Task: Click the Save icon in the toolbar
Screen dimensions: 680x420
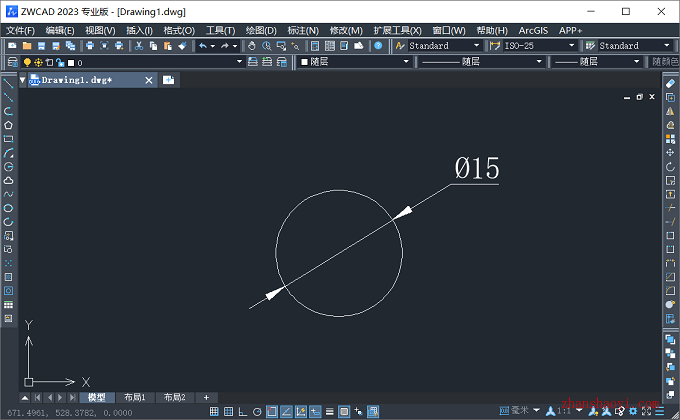Action: (41, 46)
